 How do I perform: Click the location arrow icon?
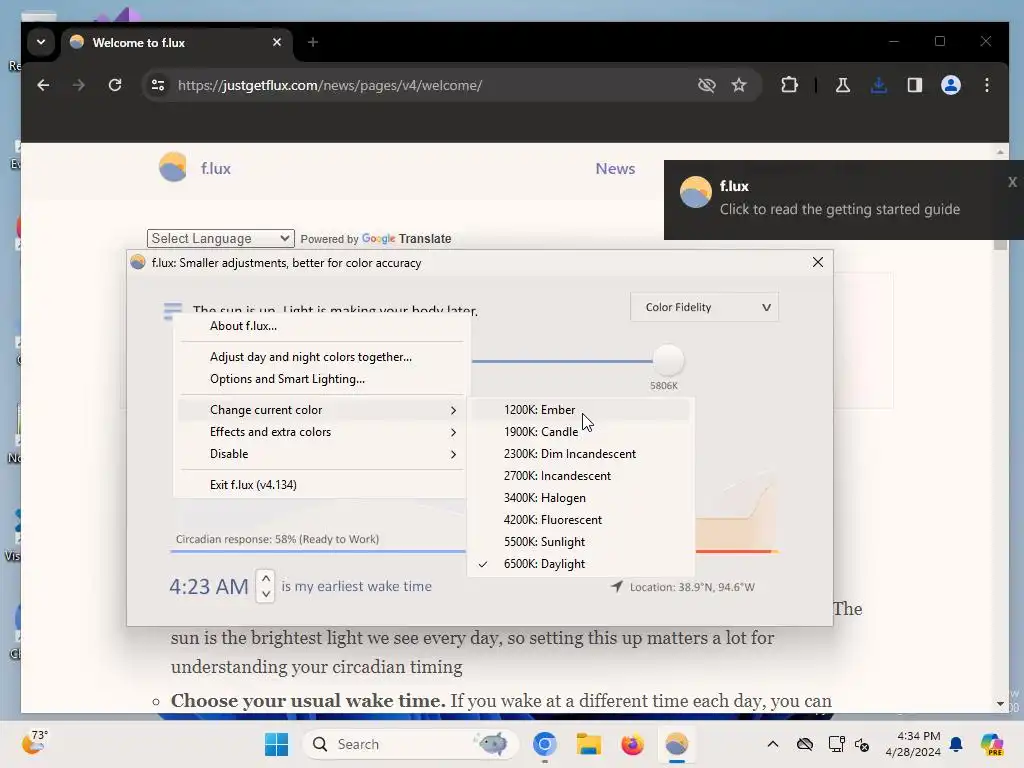tap(616, 586)
